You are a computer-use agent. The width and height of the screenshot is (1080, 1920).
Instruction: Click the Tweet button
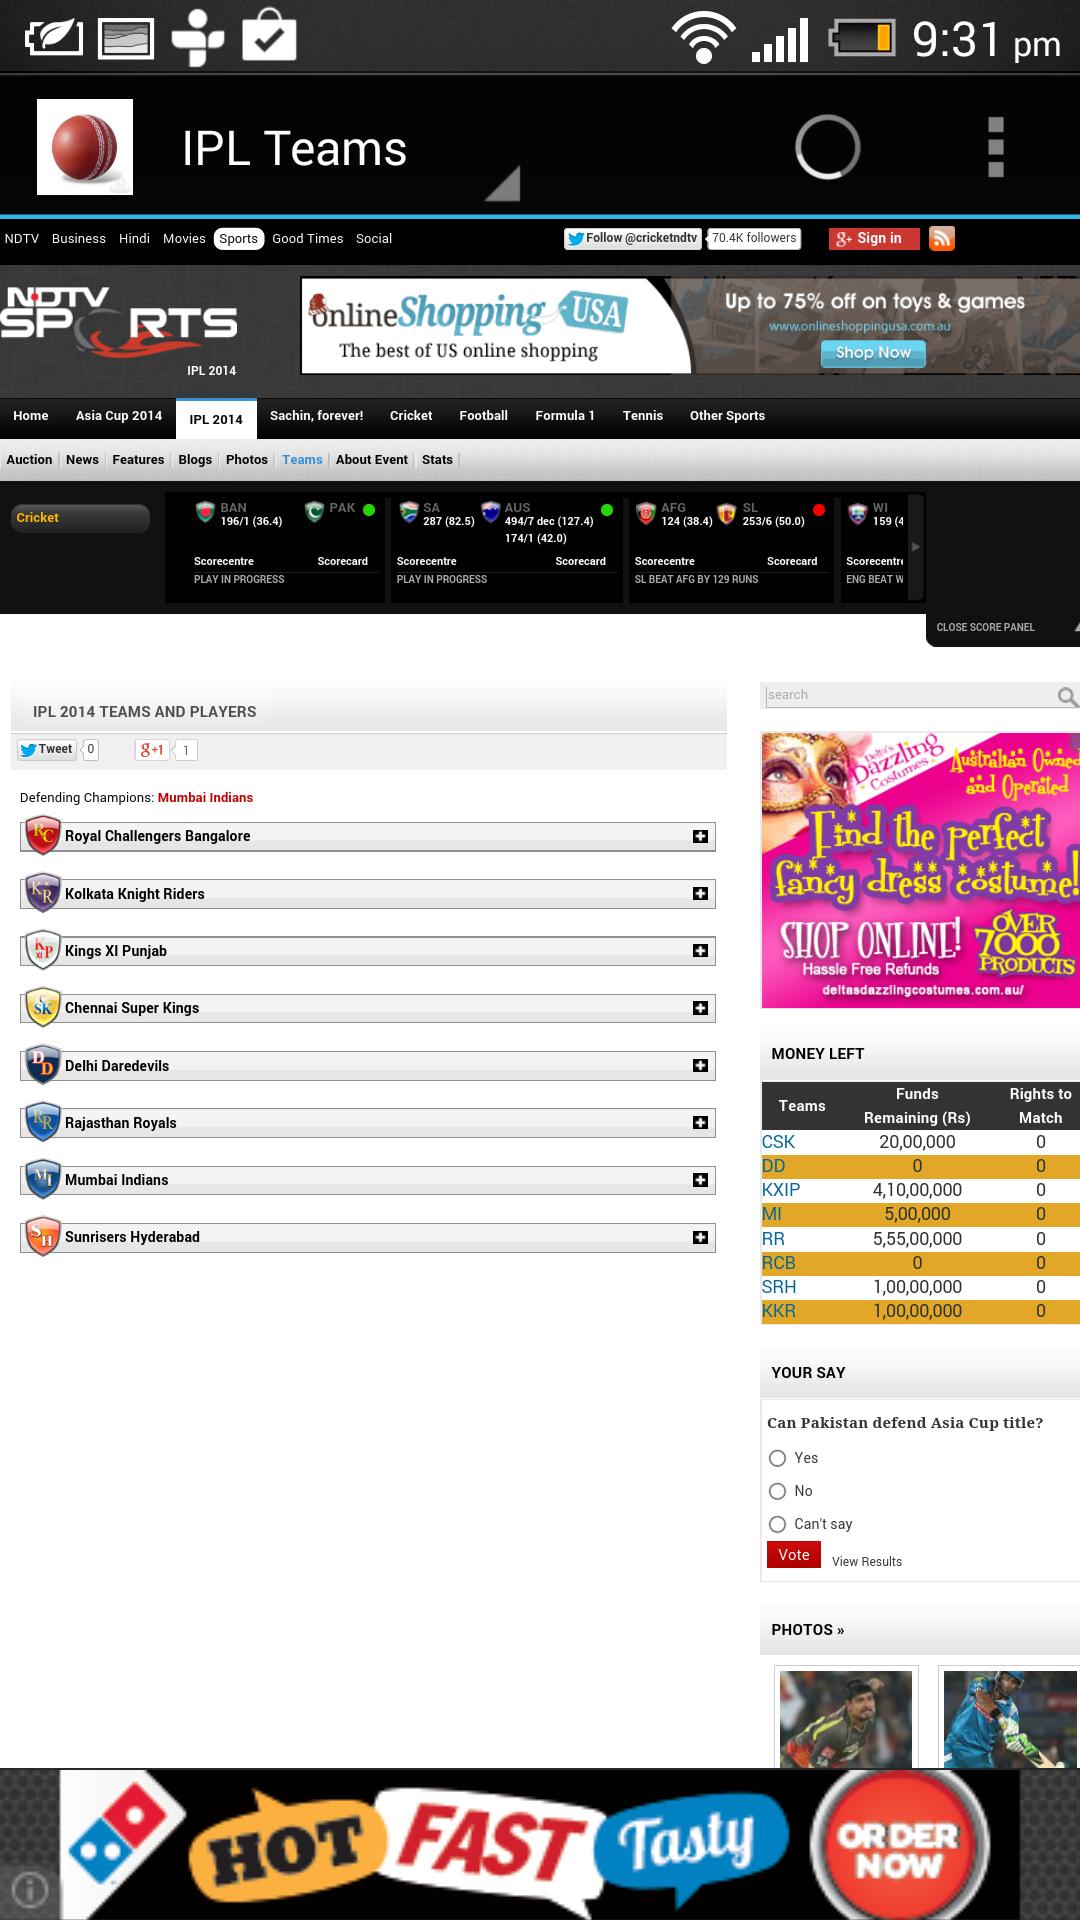47,749
